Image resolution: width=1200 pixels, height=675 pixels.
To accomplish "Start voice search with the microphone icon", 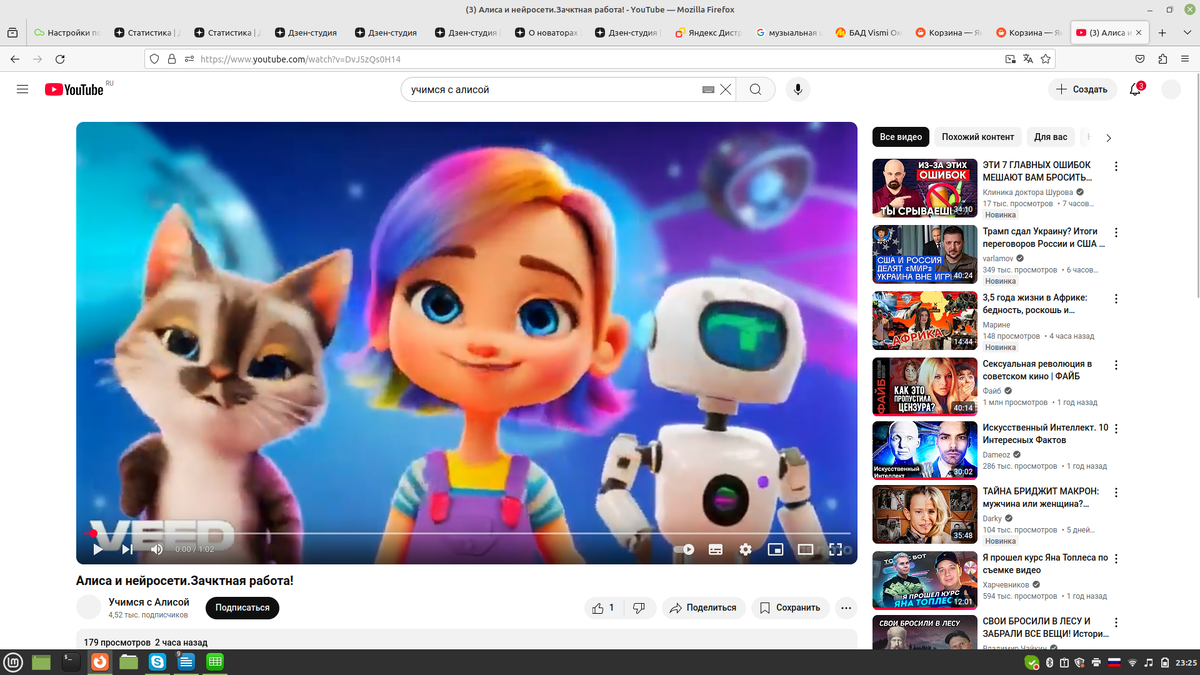I will tap(798, 90).
